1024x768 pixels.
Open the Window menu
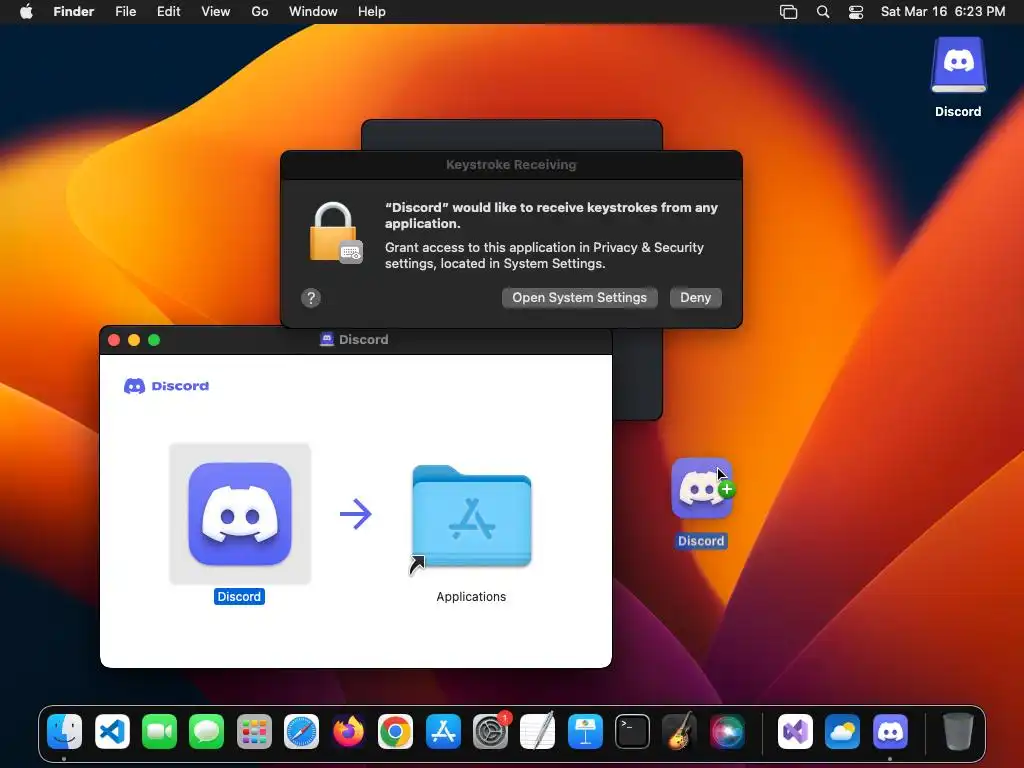click(313, 12)
